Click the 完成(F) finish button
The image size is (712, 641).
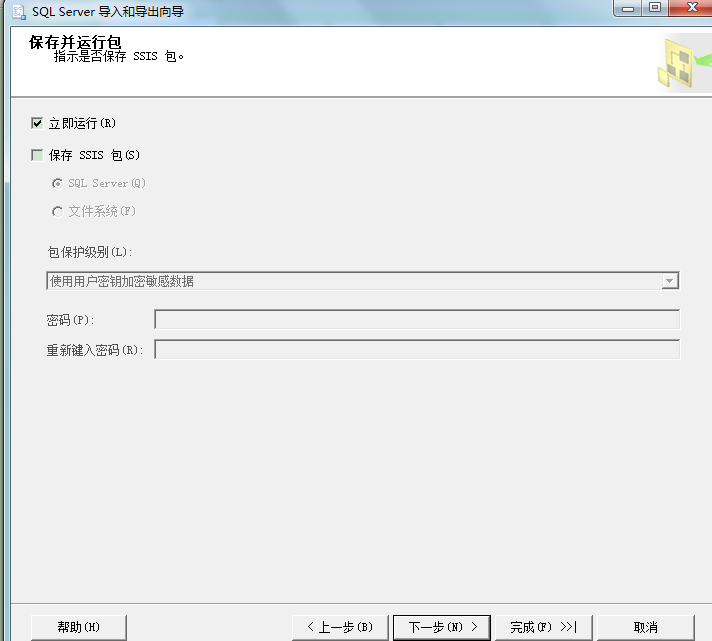(544, 627)
